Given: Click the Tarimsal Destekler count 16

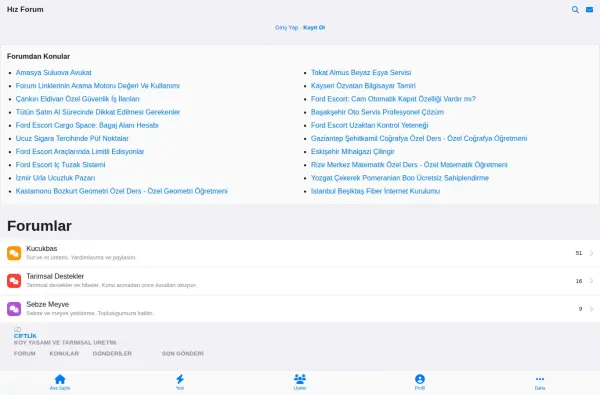Looking at the screenshot, I should [x=579, y=281].
